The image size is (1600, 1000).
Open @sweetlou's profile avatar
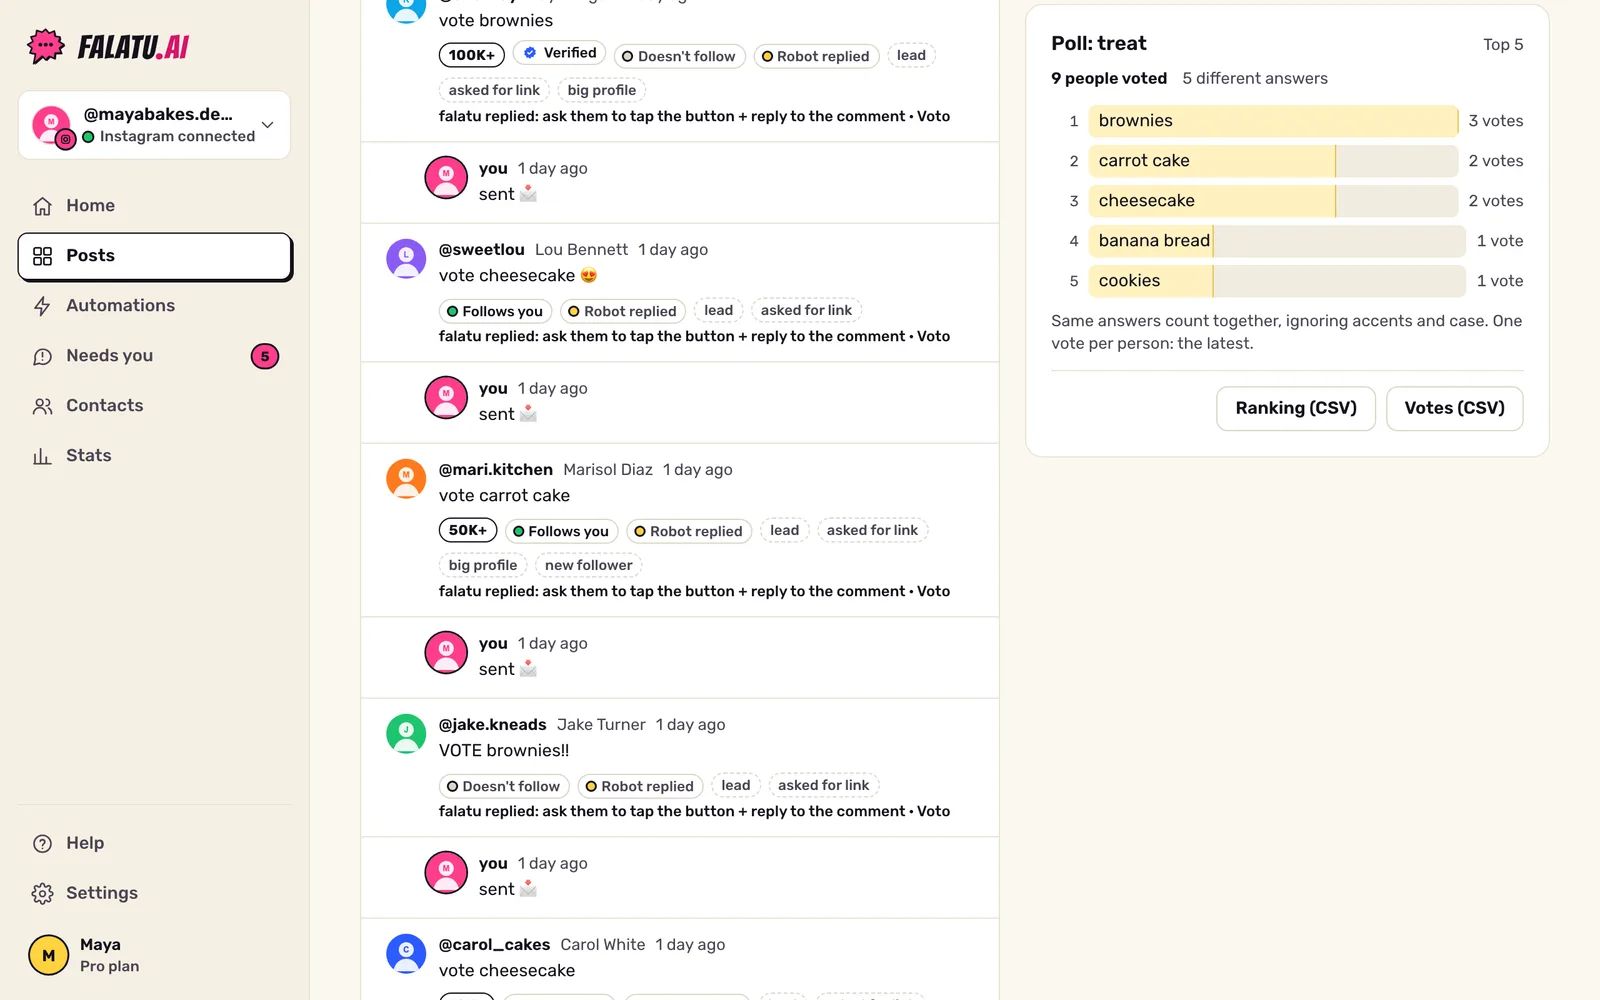pyautogui.click(x=406, y=258)
